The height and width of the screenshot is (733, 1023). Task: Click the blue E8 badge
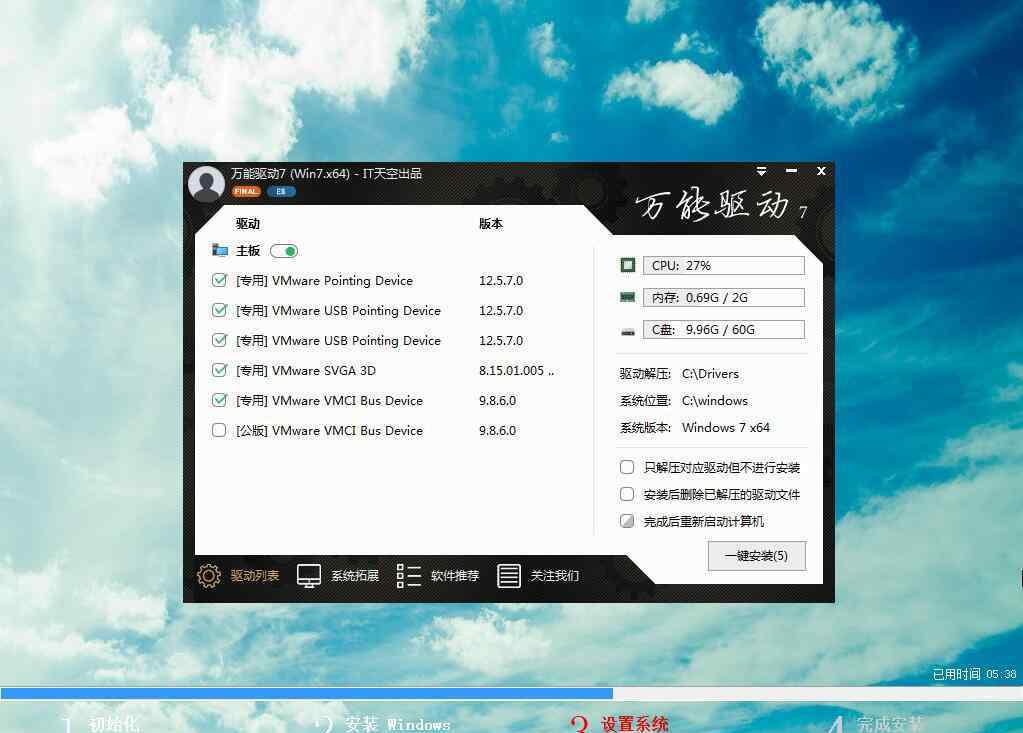pyautogui.click(x=281, y=191)
